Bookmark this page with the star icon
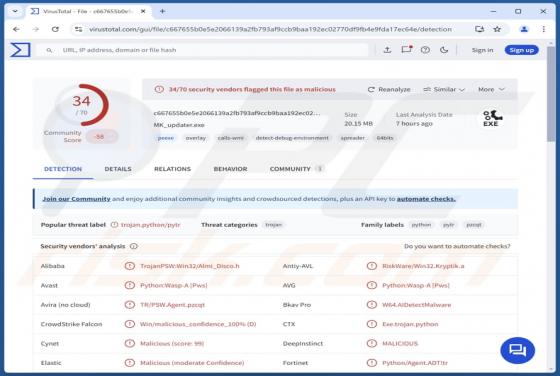 click(497, 29)
